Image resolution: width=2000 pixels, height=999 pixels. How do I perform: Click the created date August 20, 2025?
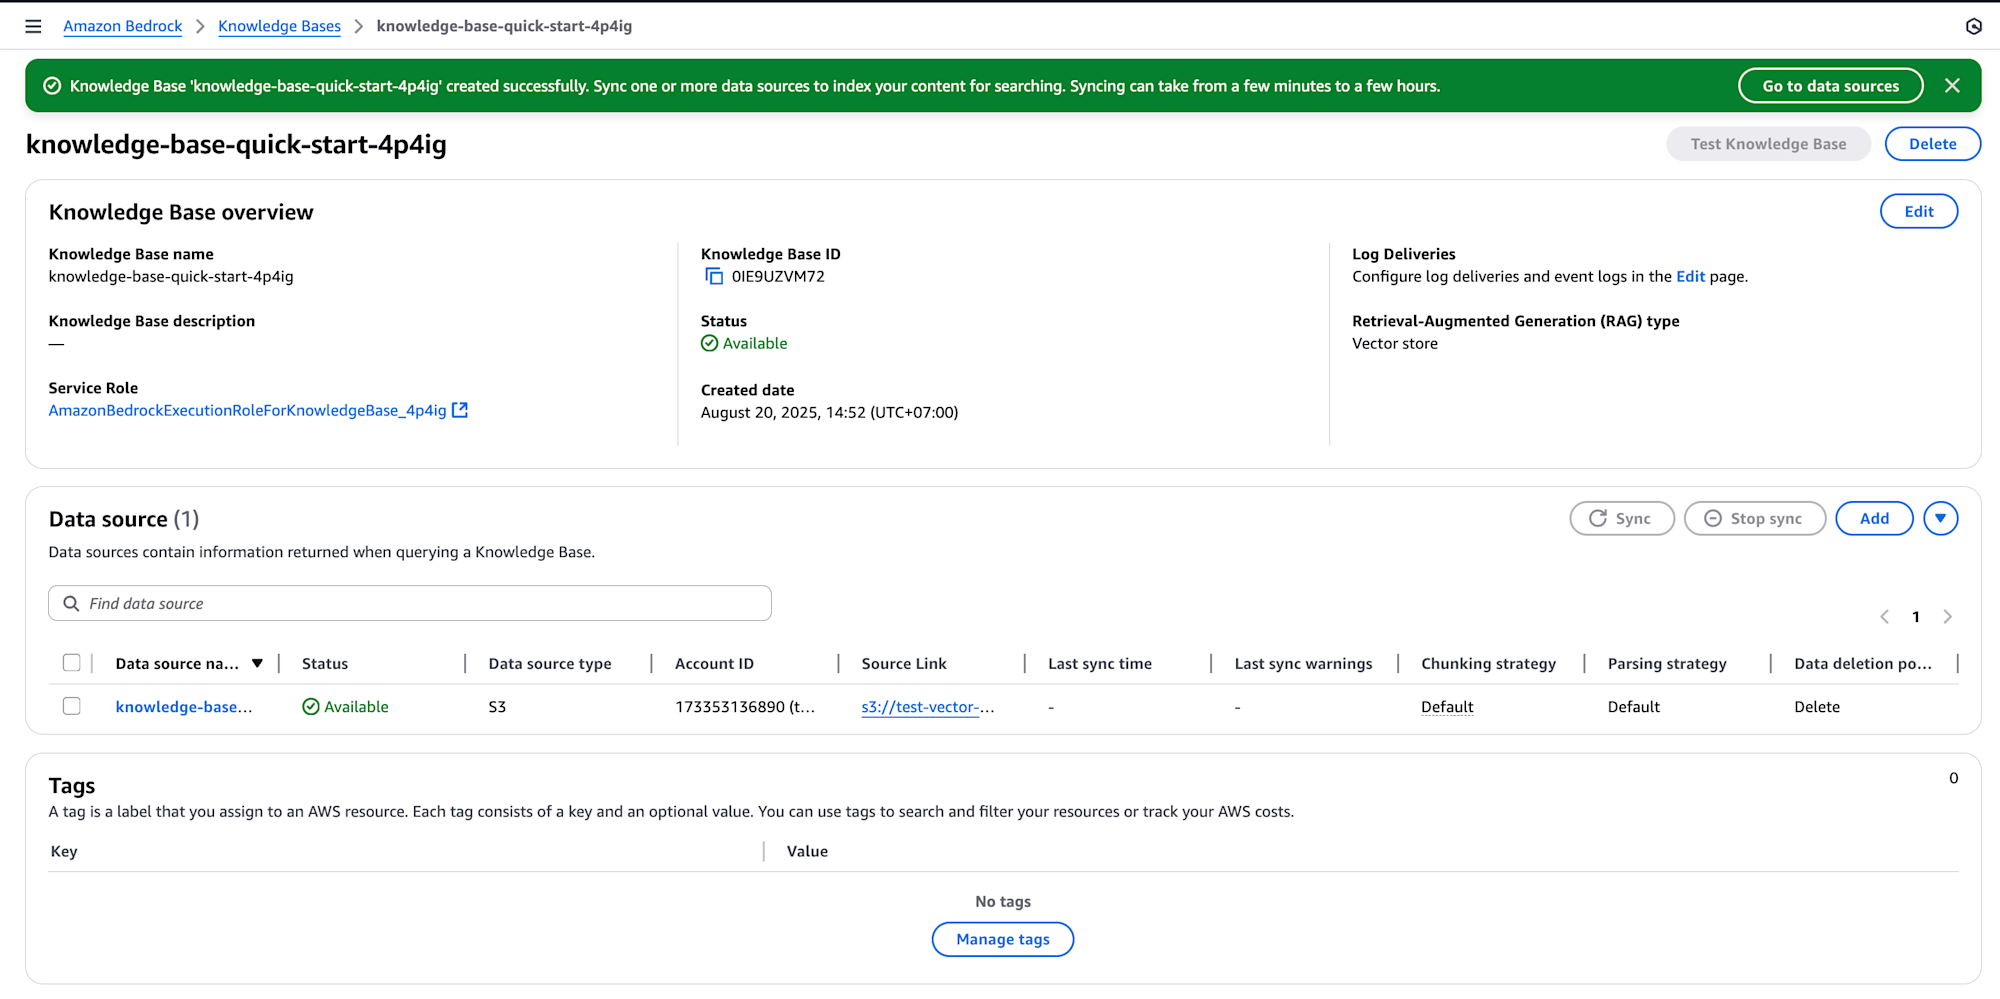click(x=829, y=412)
